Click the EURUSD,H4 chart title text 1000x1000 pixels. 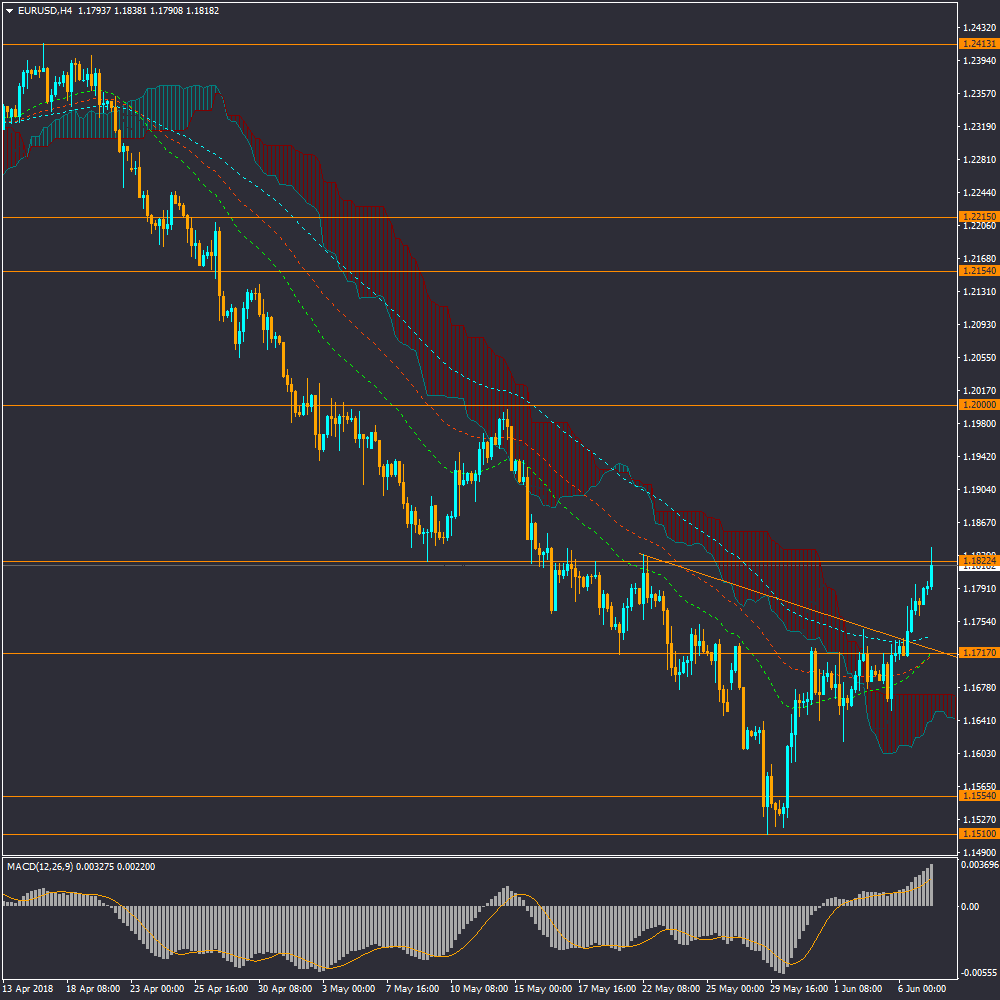pos(45,11)
